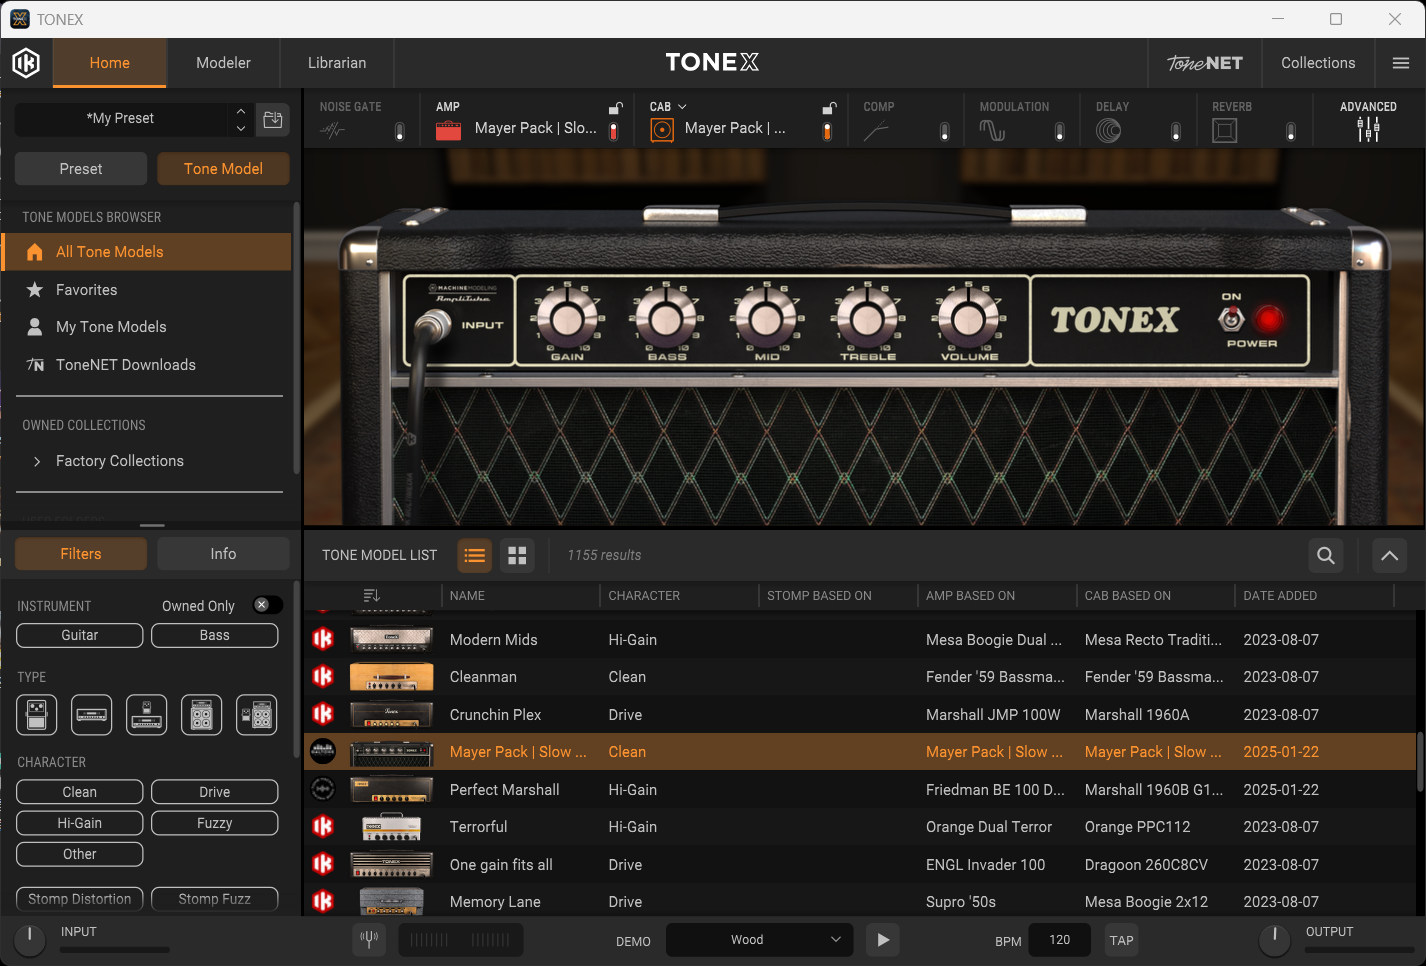Open the *My Preset name selector

[x=121, y=118]
